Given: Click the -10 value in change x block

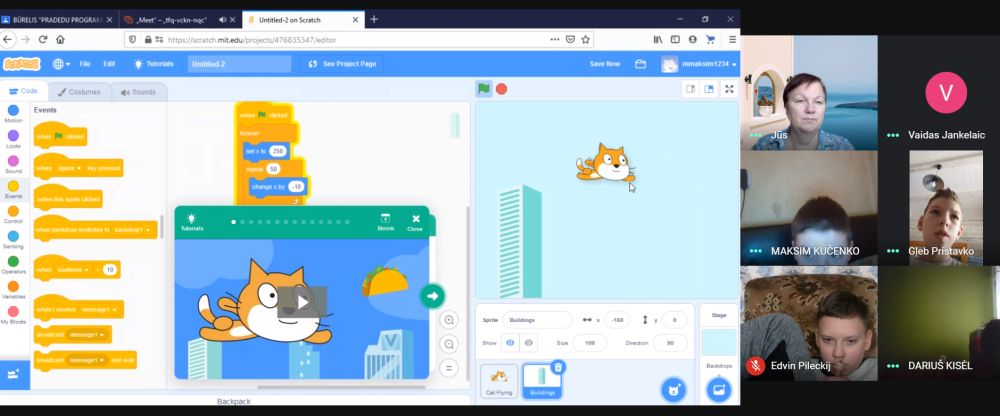Looking at the screenshot, I should point(296,187).
